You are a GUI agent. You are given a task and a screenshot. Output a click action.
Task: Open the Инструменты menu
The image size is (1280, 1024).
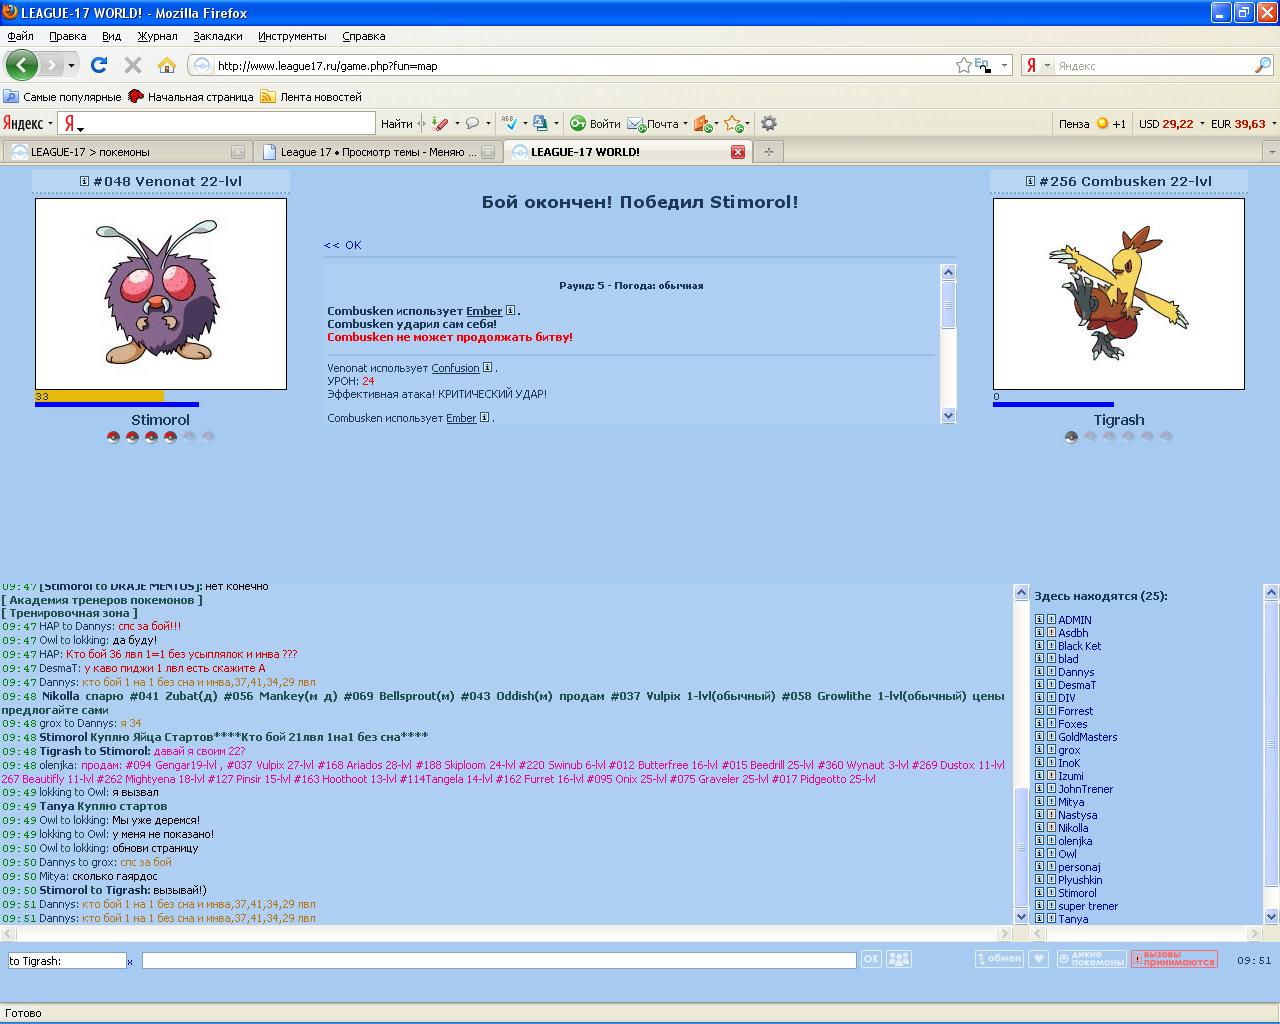pyautogui.click(x=292, y=36)
